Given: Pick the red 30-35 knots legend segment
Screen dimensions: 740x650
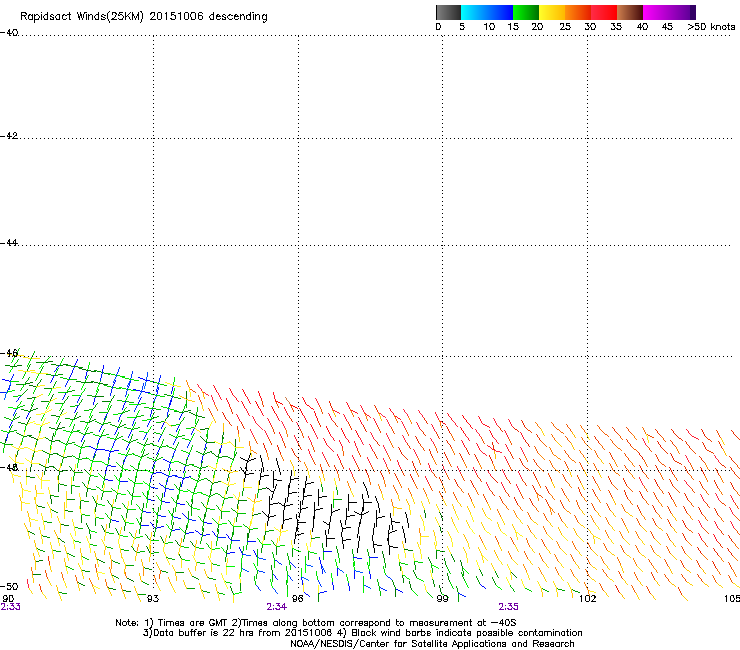Looking at the screenshot, I should click(x=604, y=12).
